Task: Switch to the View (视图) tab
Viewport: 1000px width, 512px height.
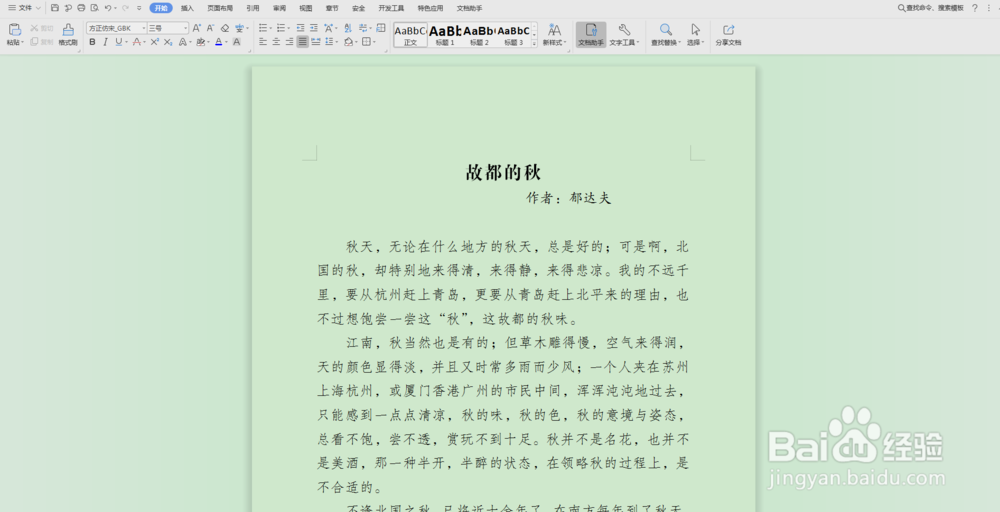Action: 306,8
